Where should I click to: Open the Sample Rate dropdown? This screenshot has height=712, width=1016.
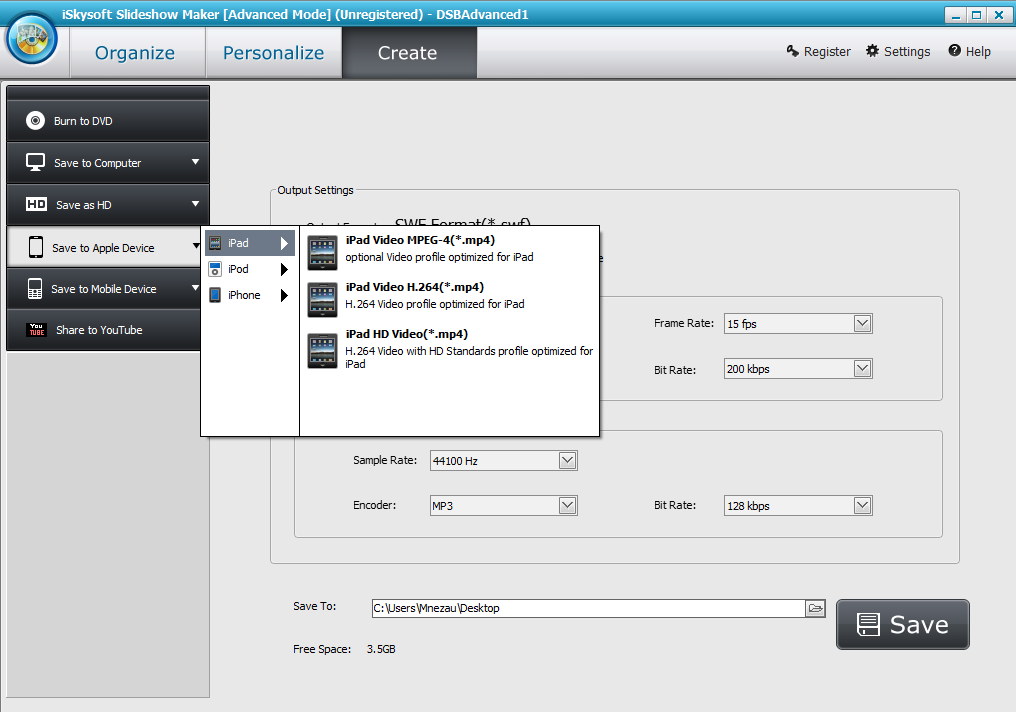tap(567, 460)
